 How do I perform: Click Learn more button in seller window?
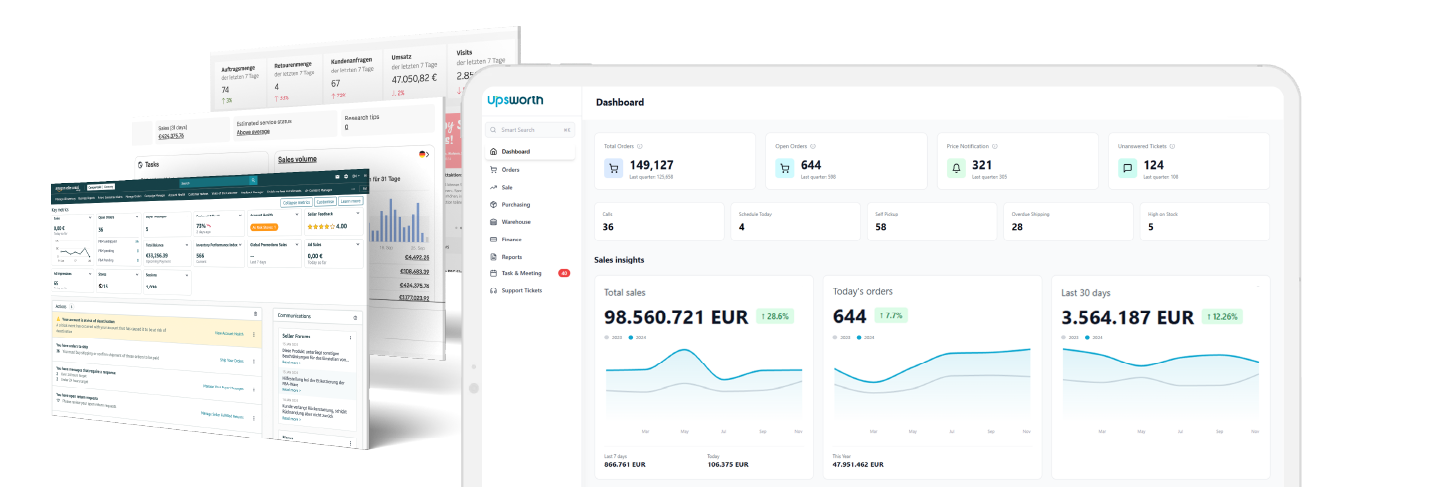(351, 201)
